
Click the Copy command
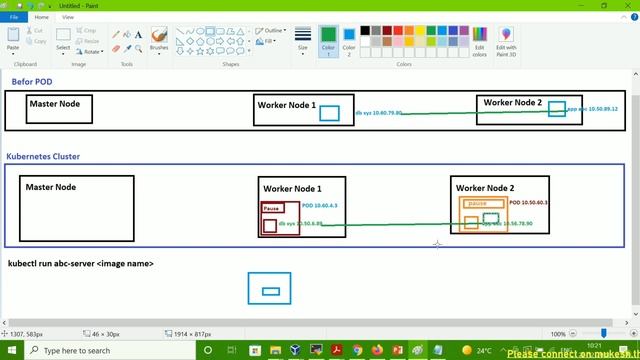[x=36, y=41]
